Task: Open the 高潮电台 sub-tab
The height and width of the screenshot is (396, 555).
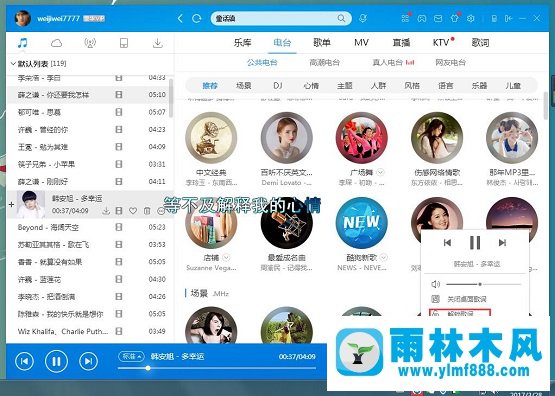Action: [x=324, y=63]
